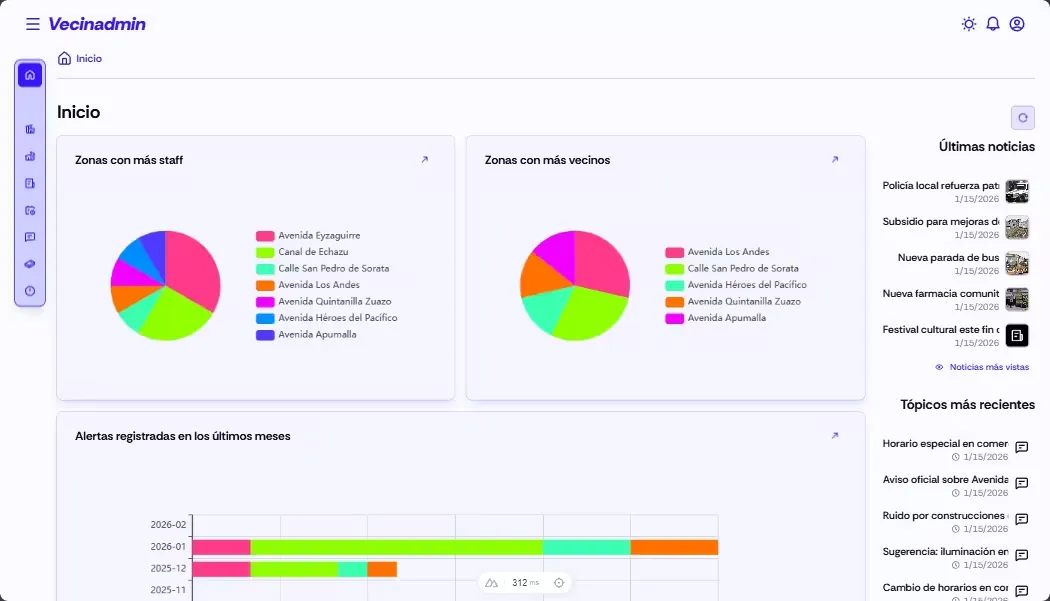The image size is (1050, 601).
Task: Open the chat messages sidebar icon
Action: click(x=30, y=237)
